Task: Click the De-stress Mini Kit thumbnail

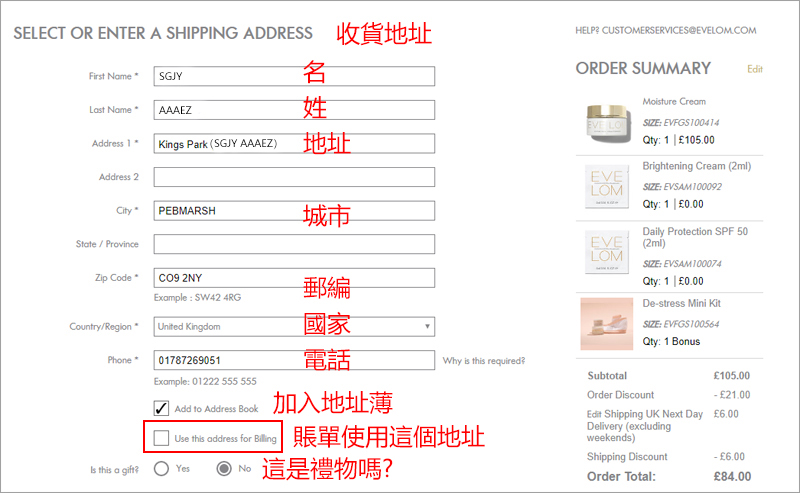Action: 607,324
